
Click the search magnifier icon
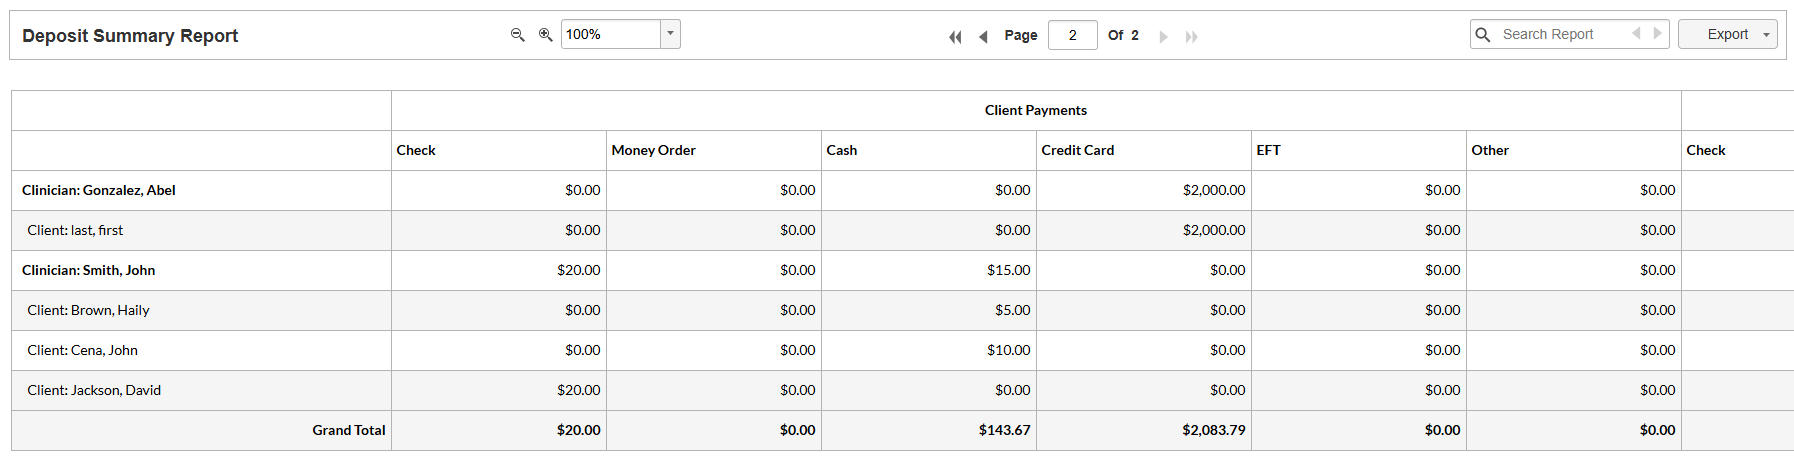(1483, 34)
